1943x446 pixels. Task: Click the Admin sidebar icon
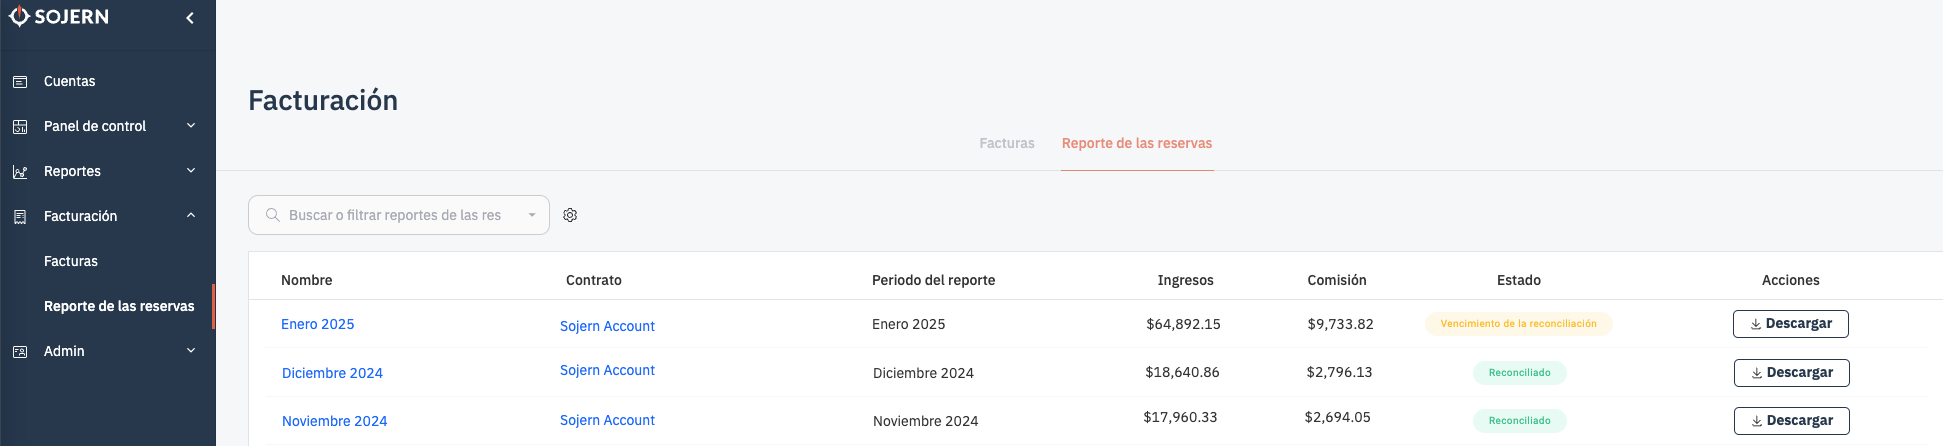click(x=20, y=352)
